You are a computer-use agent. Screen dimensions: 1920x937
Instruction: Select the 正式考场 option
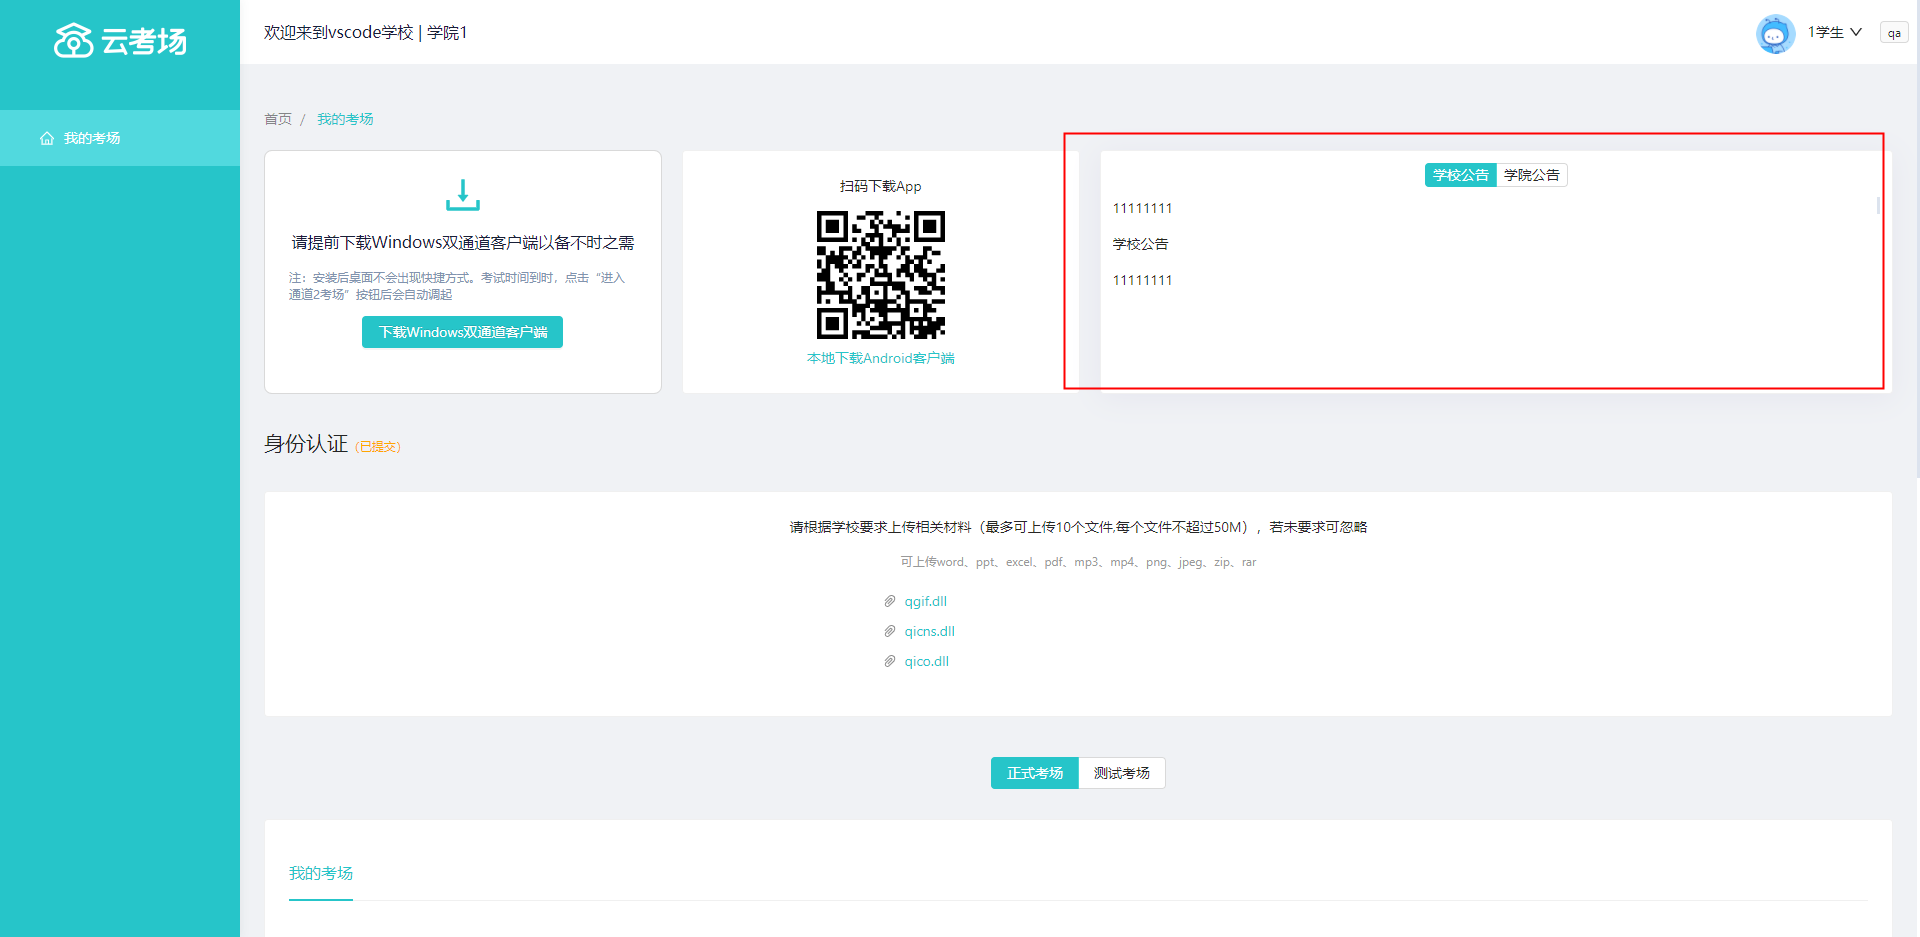1034,773
